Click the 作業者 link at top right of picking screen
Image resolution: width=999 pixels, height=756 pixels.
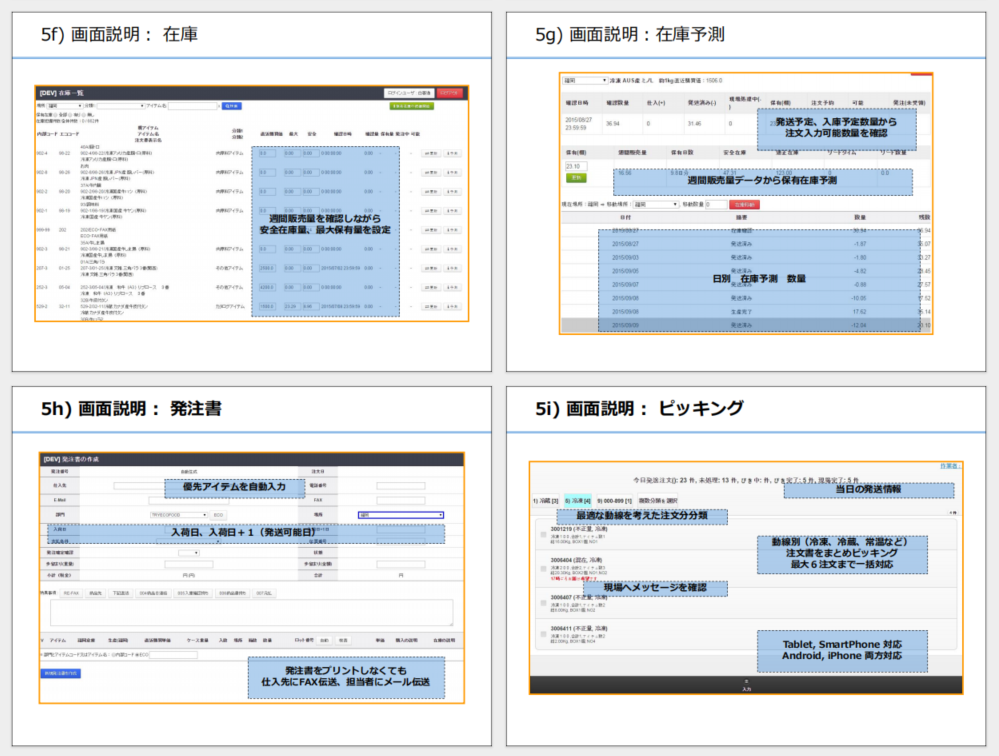pyautogui.click(x=950, y=466)
